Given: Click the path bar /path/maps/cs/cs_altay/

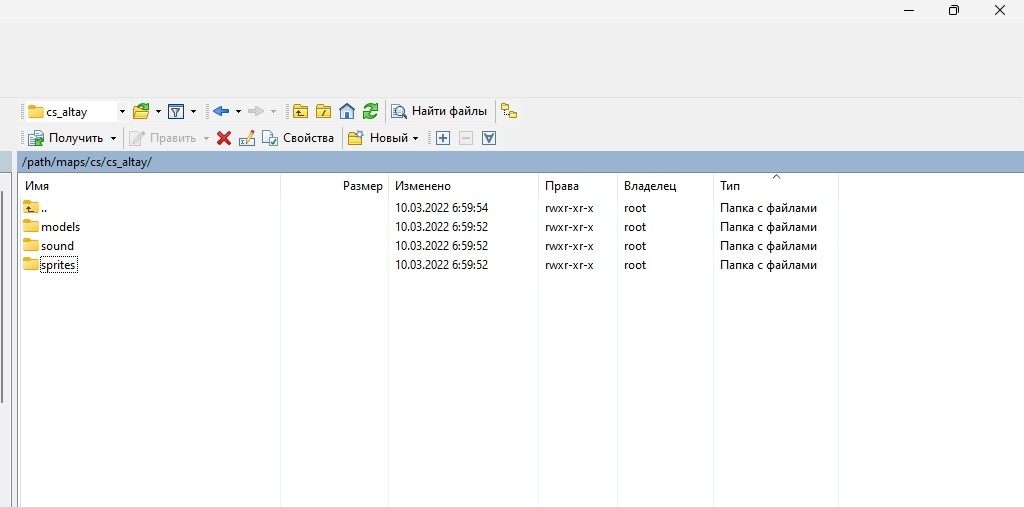Looking at the screenshot, I should click(87, 162).
